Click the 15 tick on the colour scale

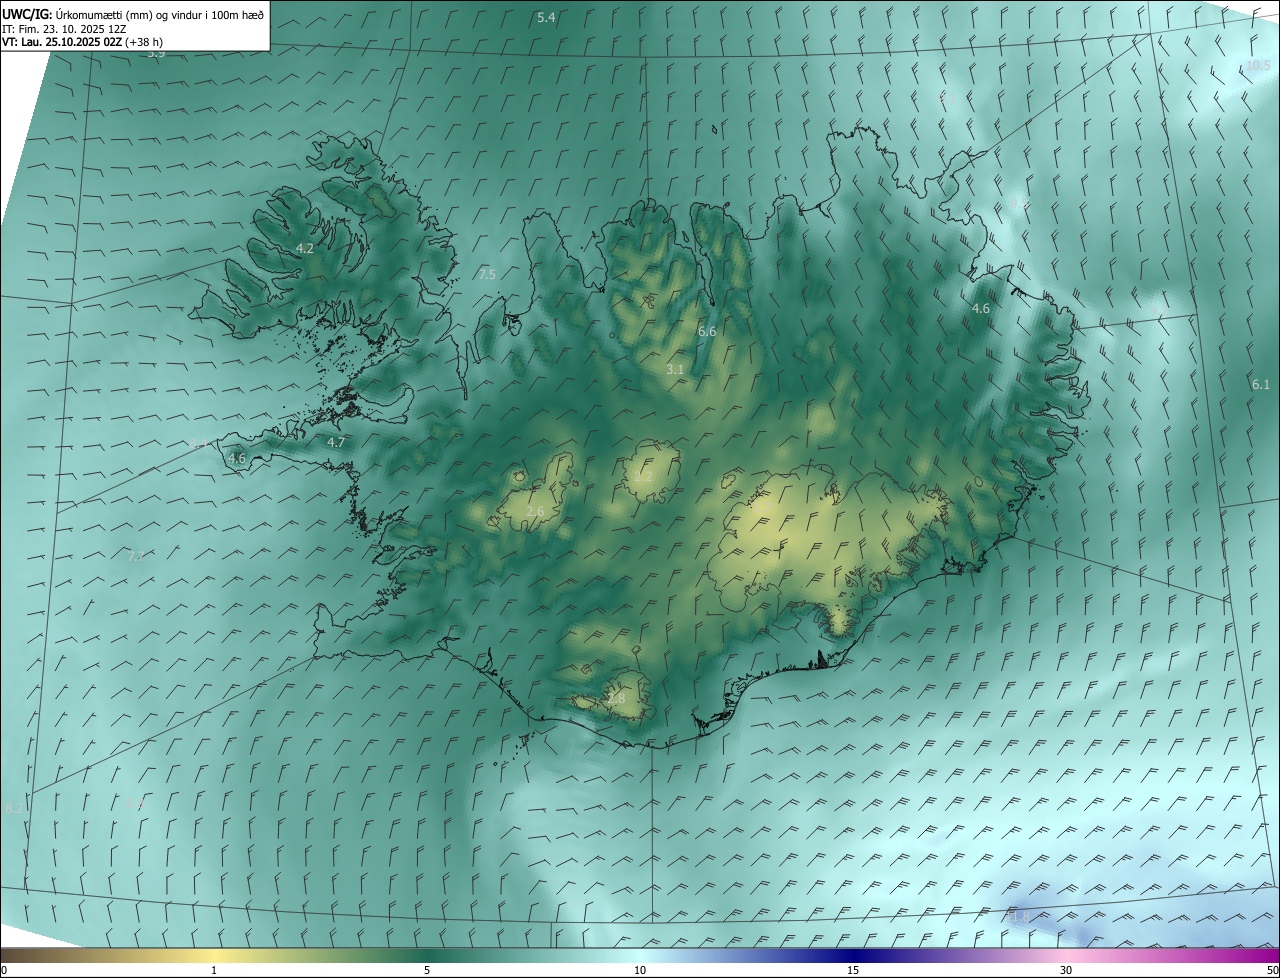pos(853,970)
